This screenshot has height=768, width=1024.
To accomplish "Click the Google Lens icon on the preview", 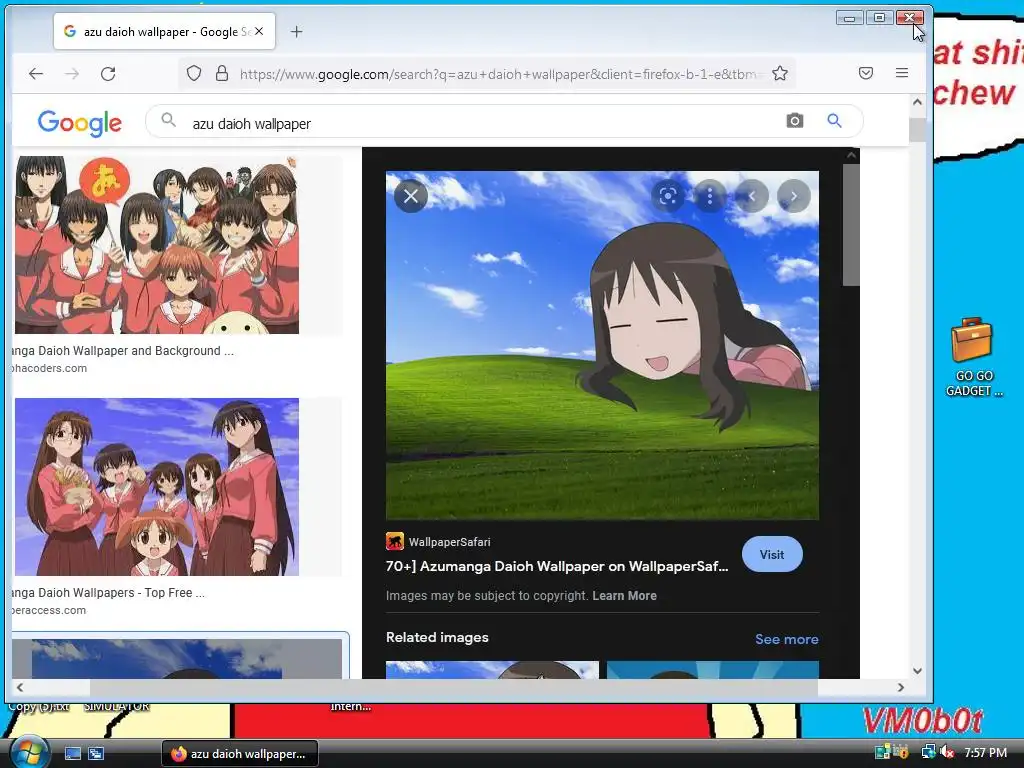I will [x=668, y=196].
